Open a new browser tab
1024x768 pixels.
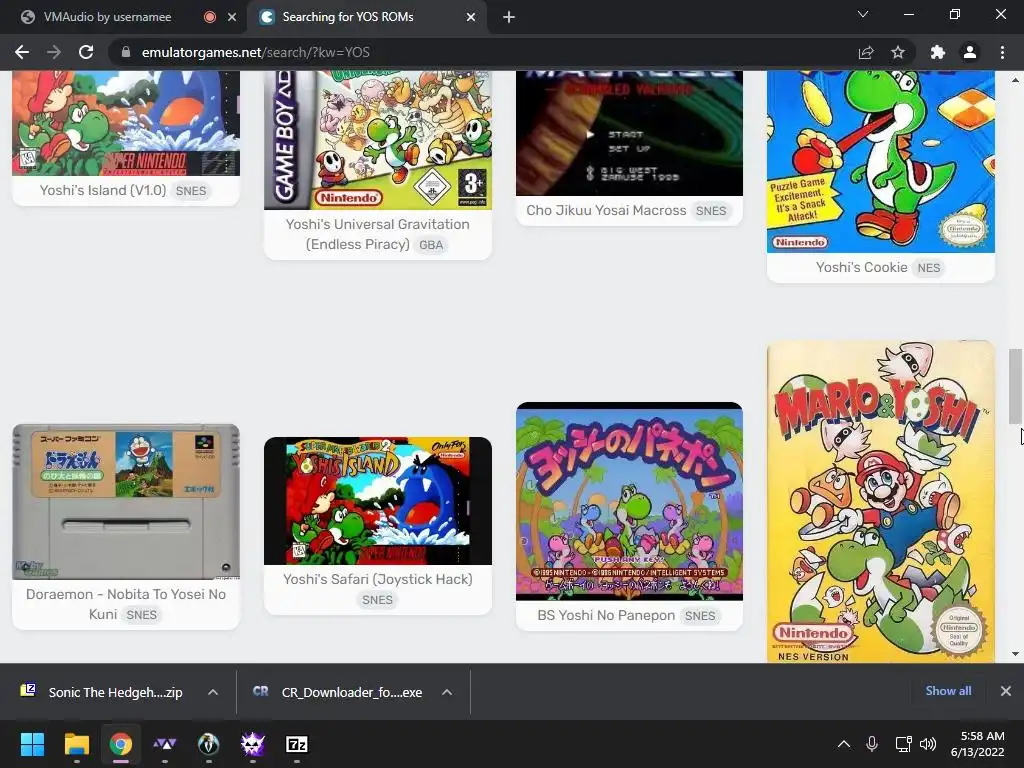click(x=509, y=17)
